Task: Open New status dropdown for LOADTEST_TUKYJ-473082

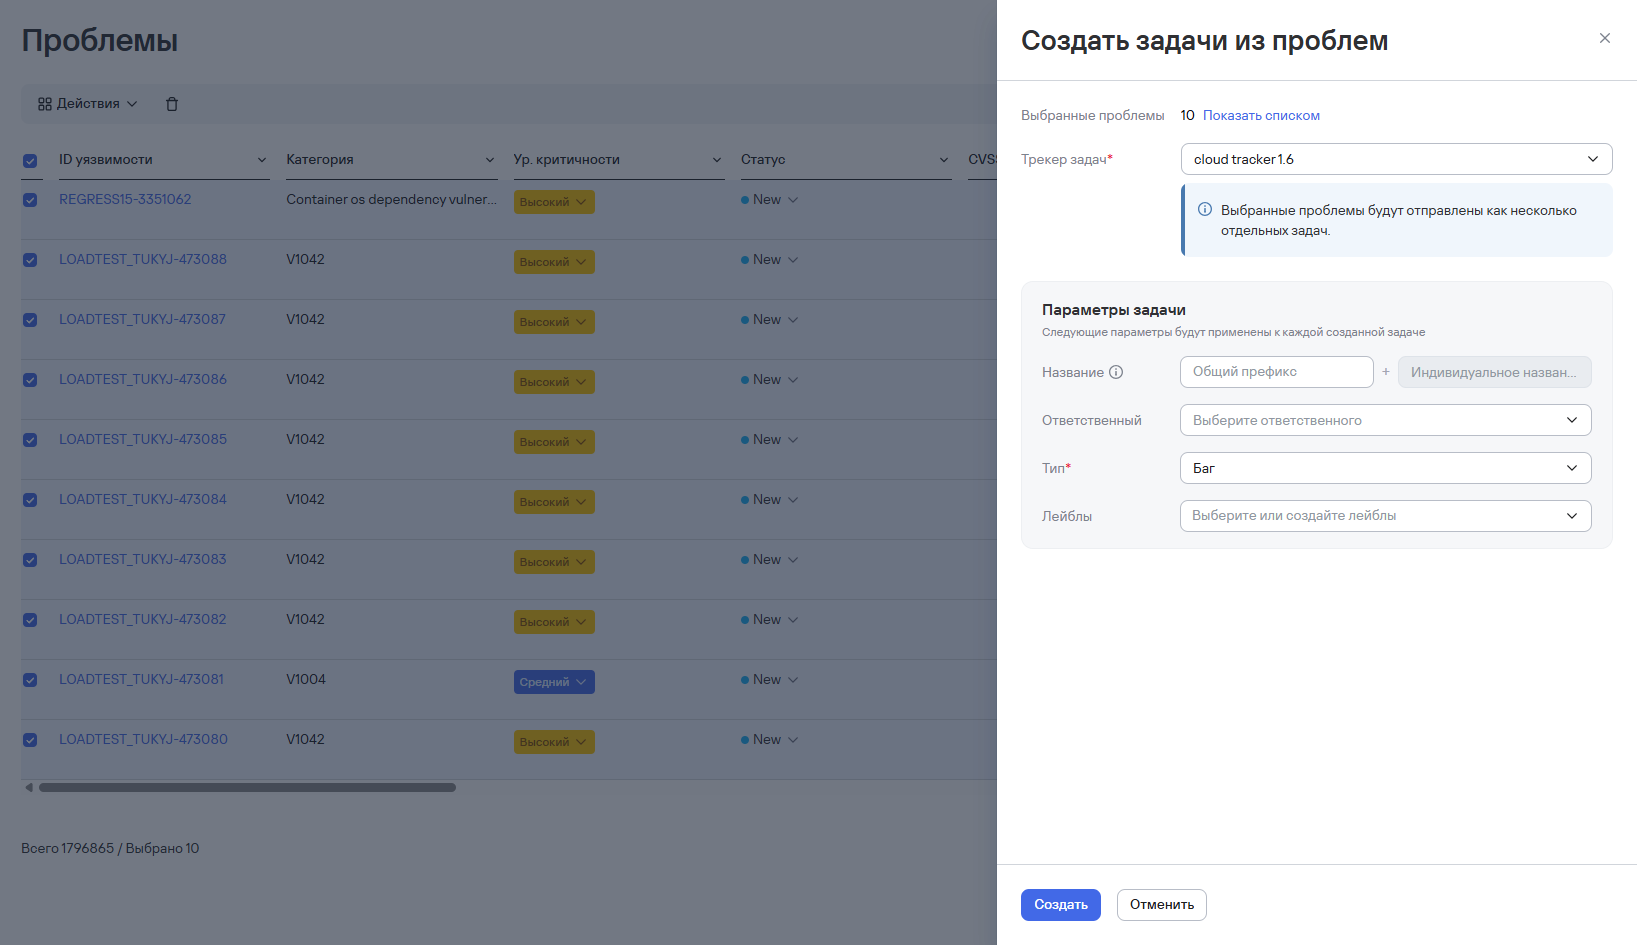Action: click(x=770, y=620)
